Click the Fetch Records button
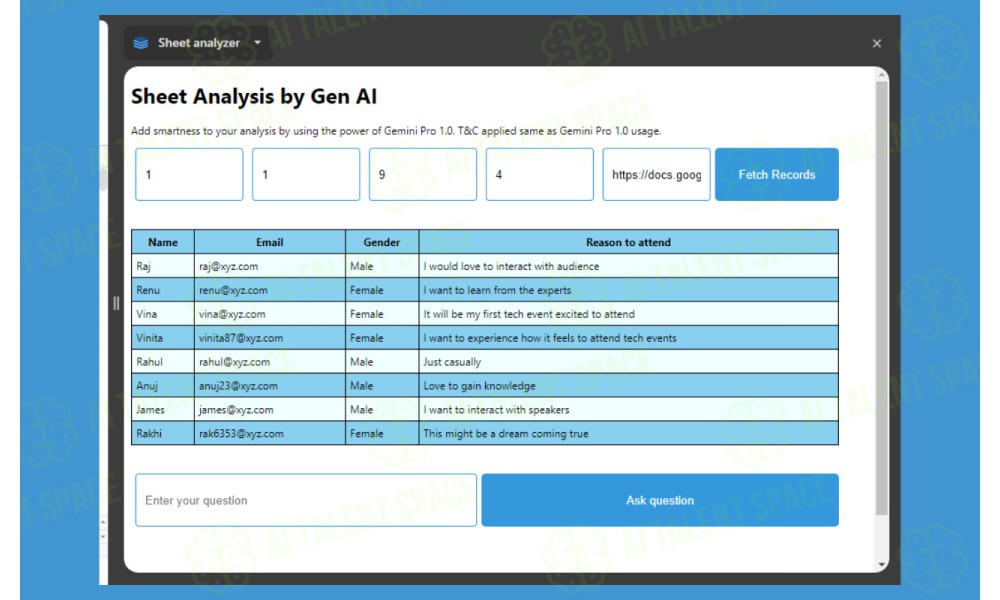 [777, 175]
